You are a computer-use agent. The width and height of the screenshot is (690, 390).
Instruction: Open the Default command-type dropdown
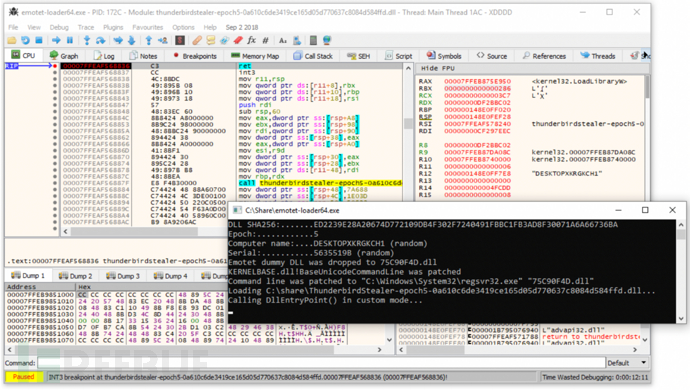click(627, 363)
